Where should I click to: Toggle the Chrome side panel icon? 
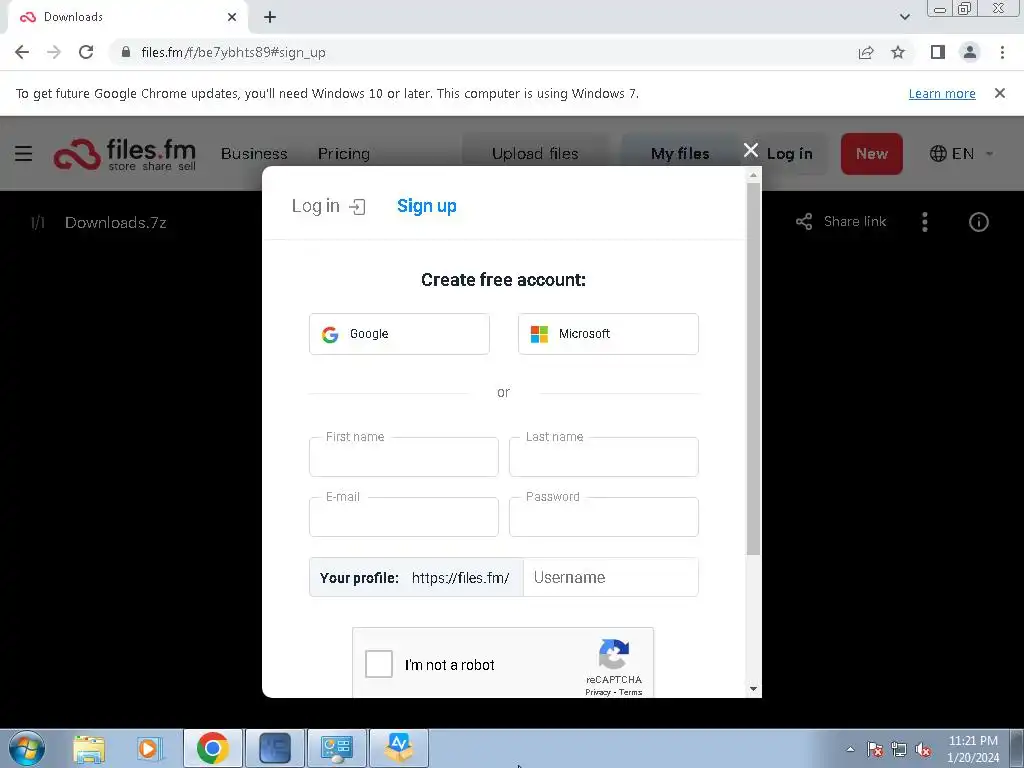pos(938,52)
